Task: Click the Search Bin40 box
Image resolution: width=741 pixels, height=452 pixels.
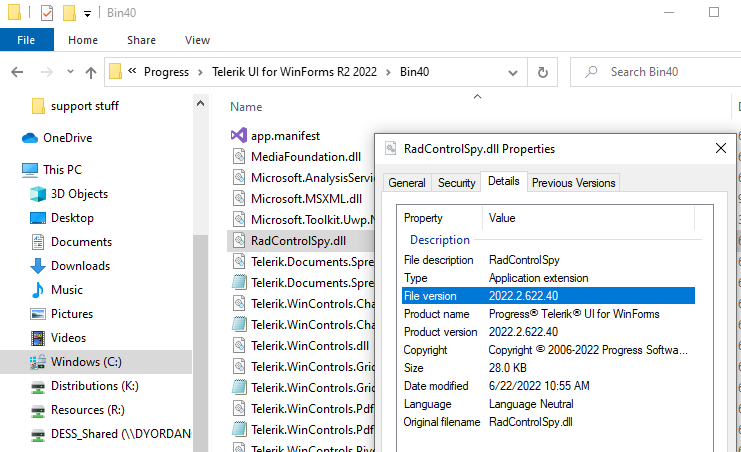Action: pos(657,72)
